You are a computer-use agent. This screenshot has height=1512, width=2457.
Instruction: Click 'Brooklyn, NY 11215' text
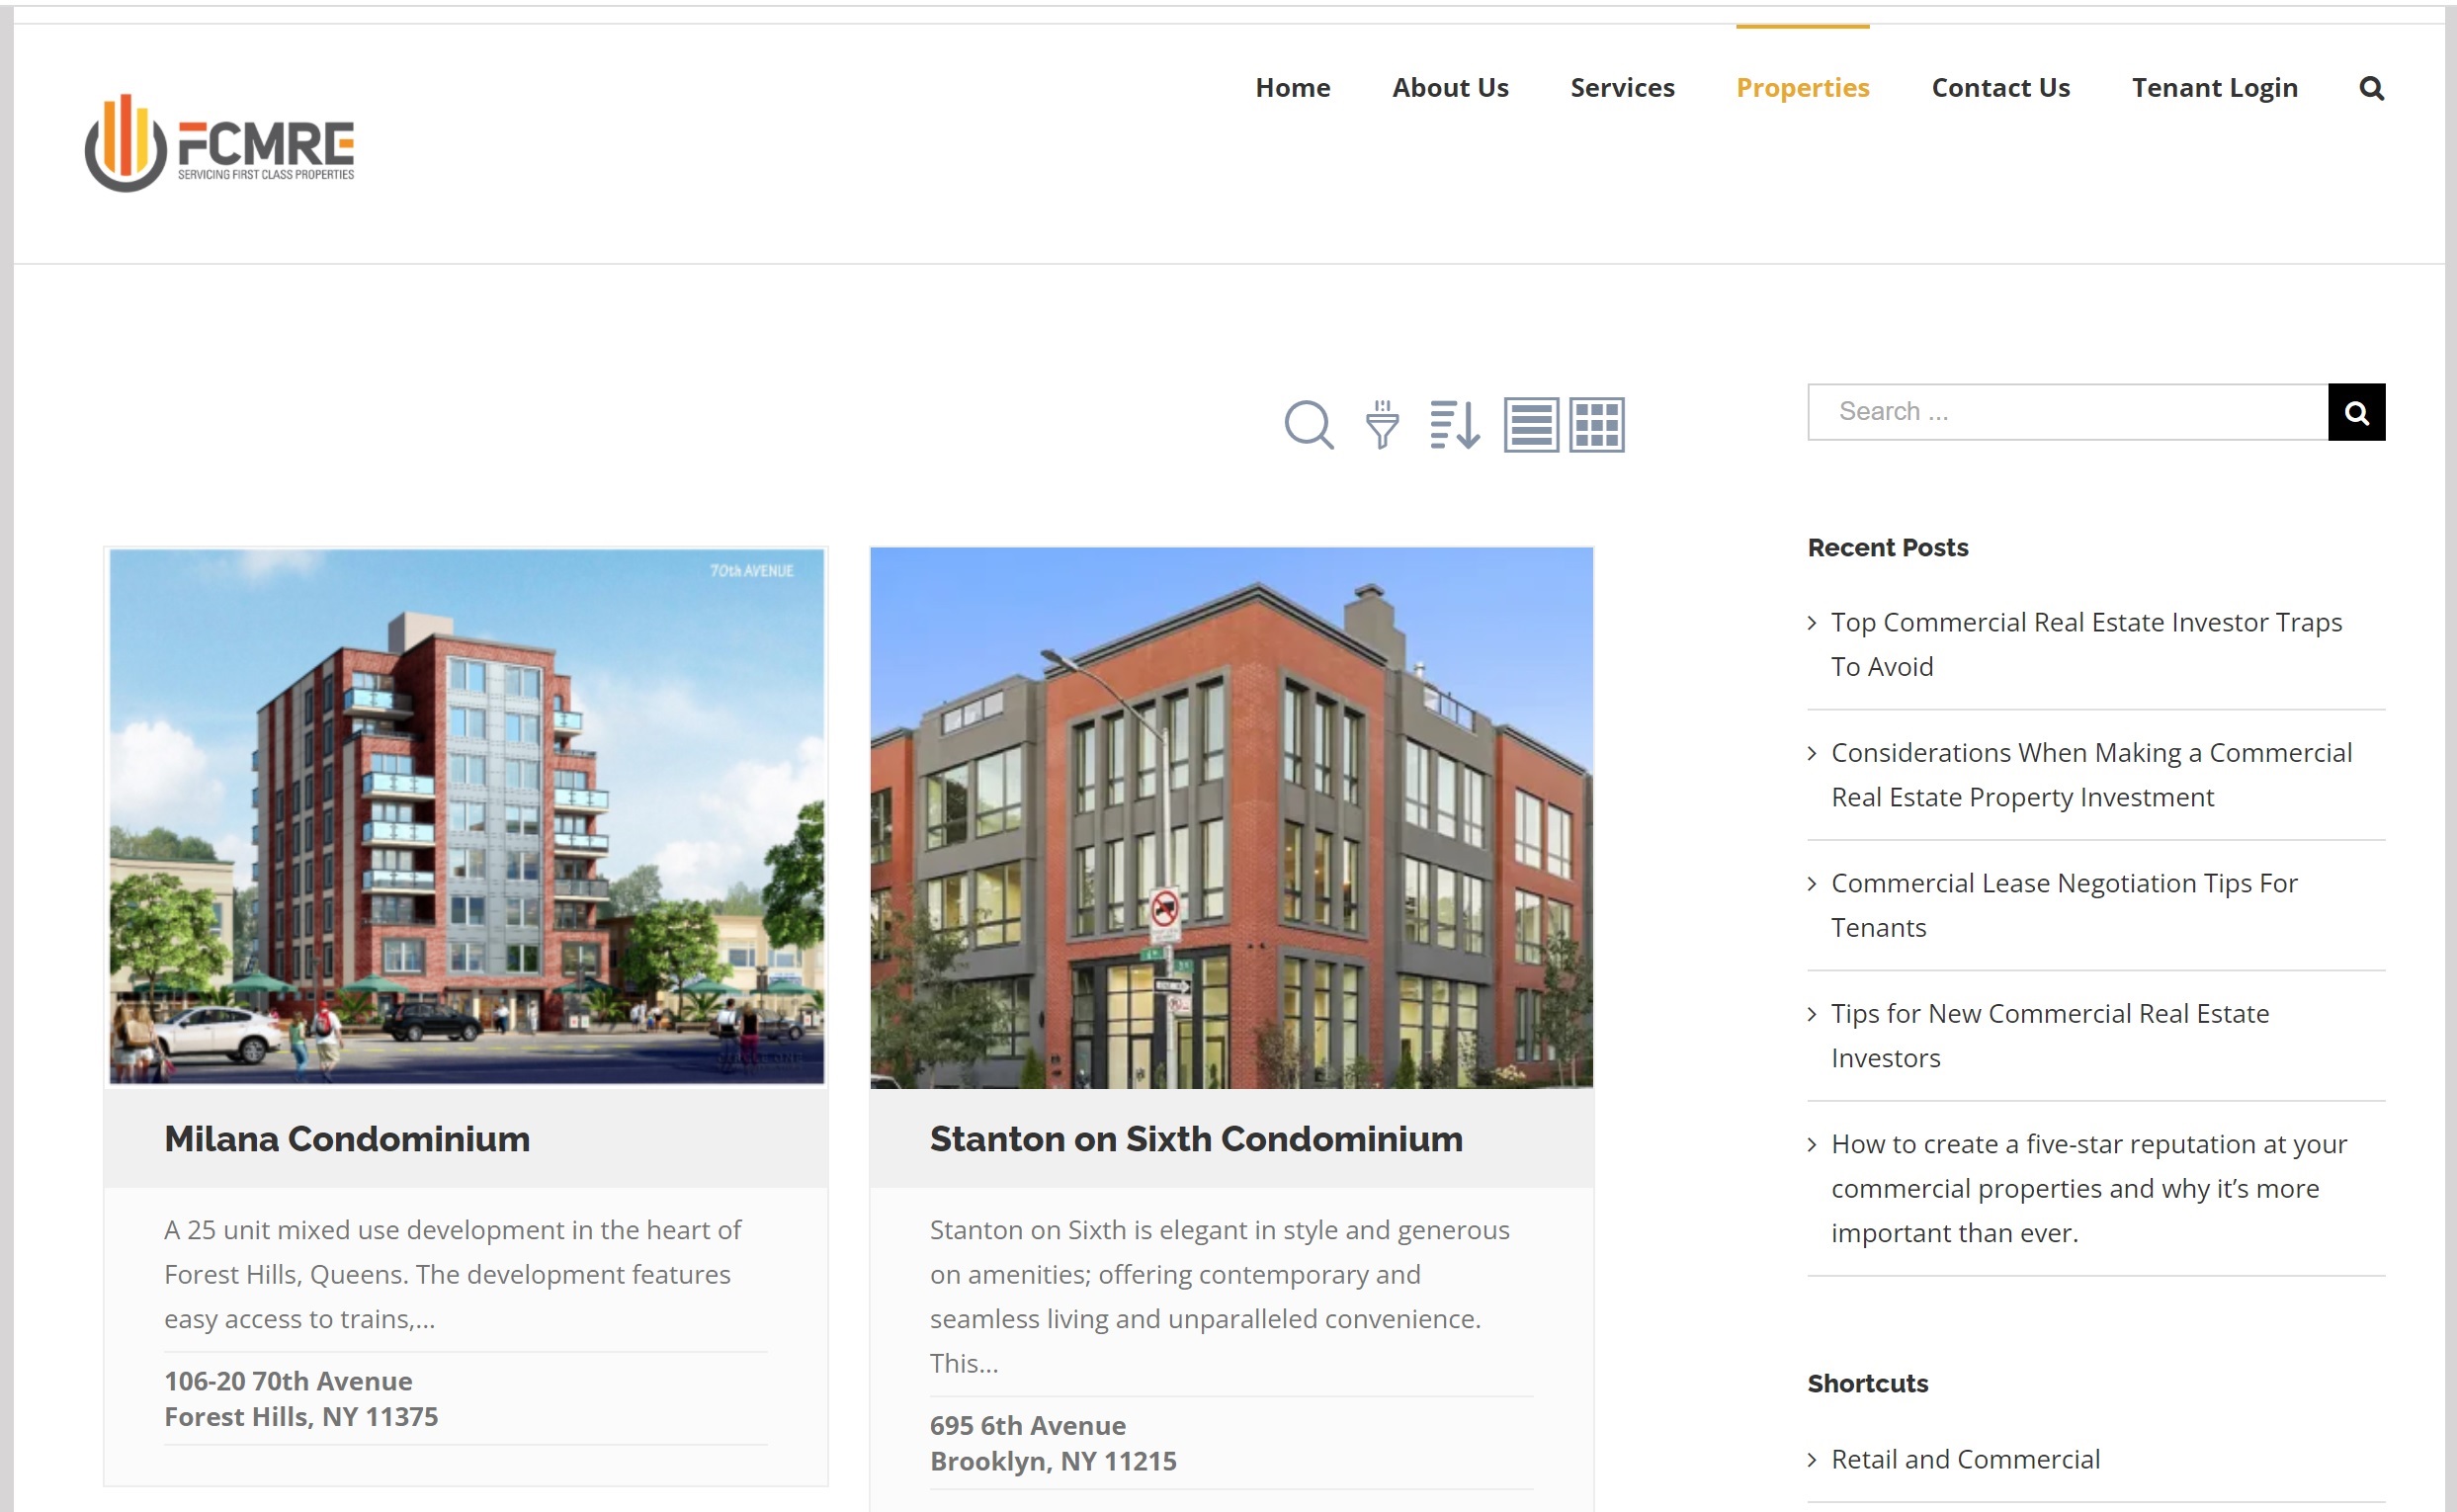tap(1053, 1461)
